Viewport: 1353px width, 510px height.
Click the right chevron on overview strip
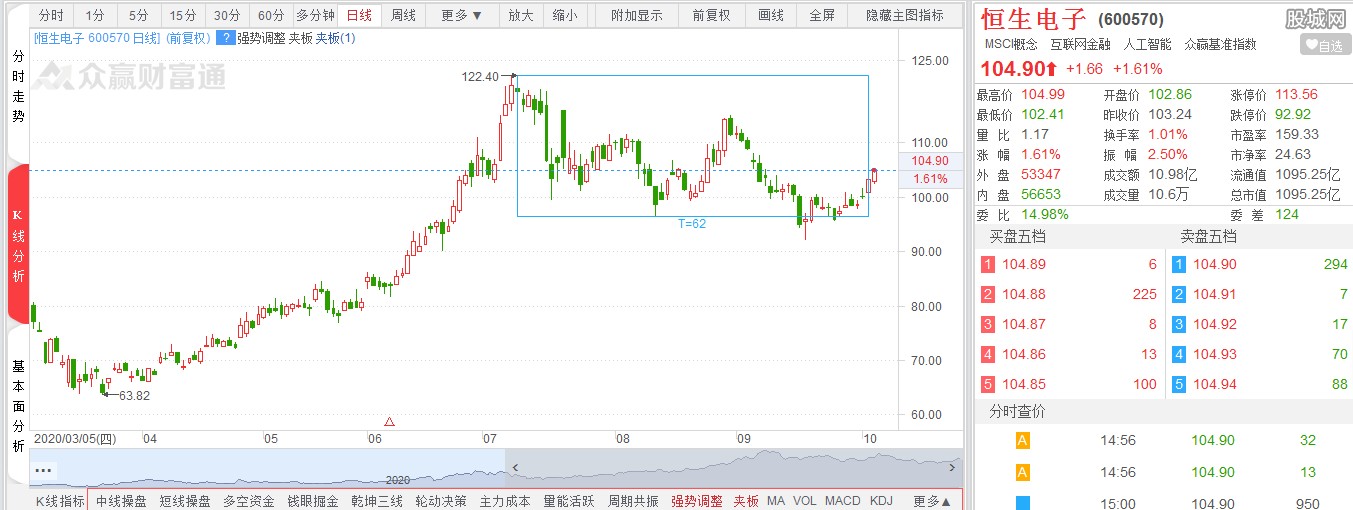click(952, 467)
